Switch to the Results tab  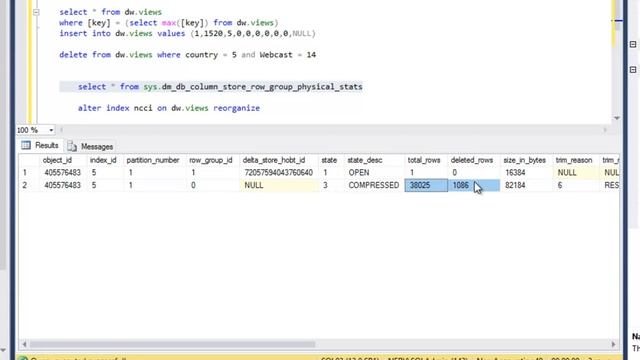tap(40, 146)
